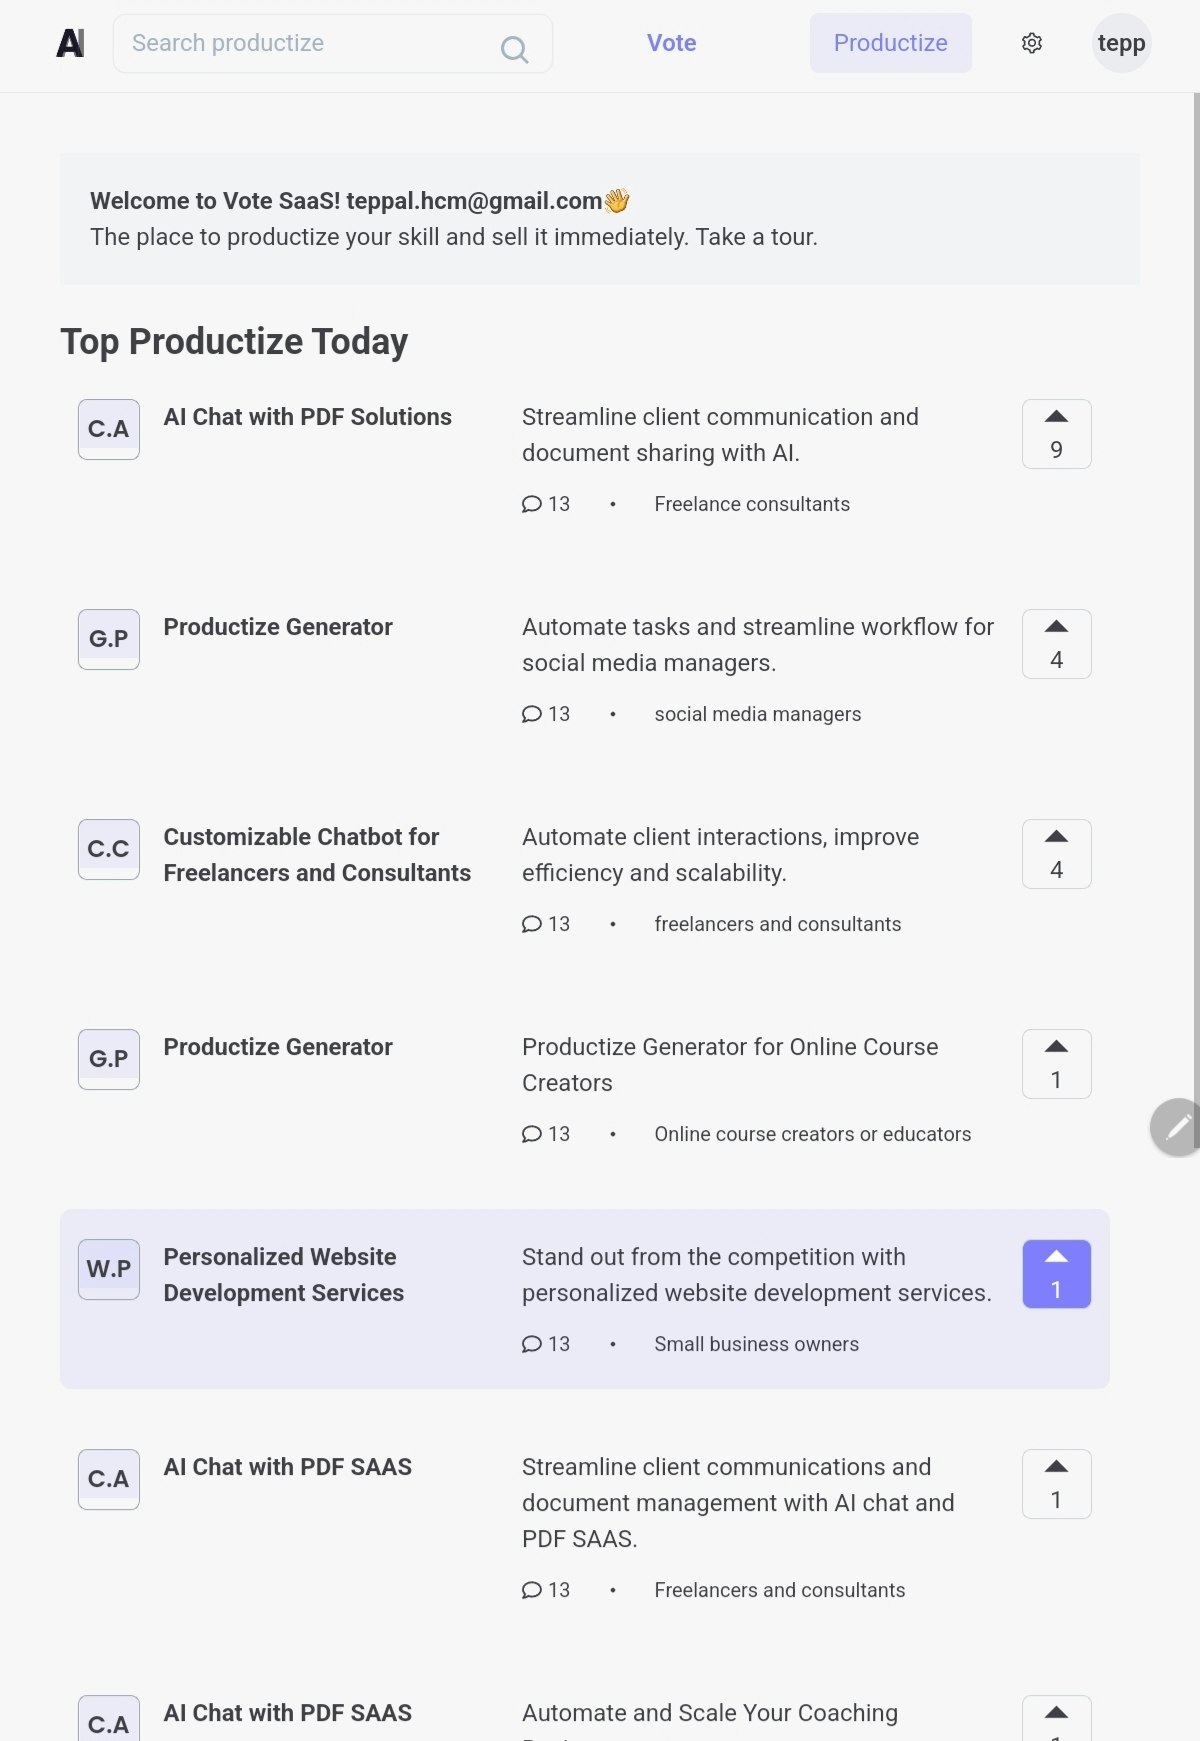Click the W.P avatar for Personalized Website

click(x=109, y=1269)
